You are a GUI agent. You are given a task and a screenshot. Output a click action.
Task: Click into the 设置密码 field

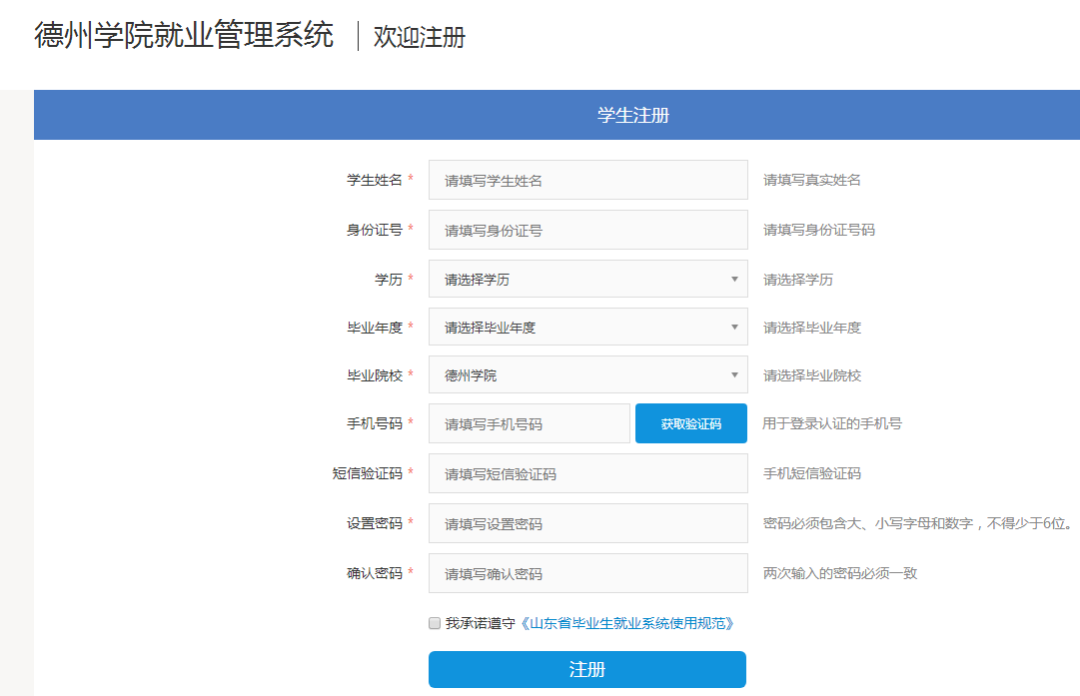tap(588, 524)
